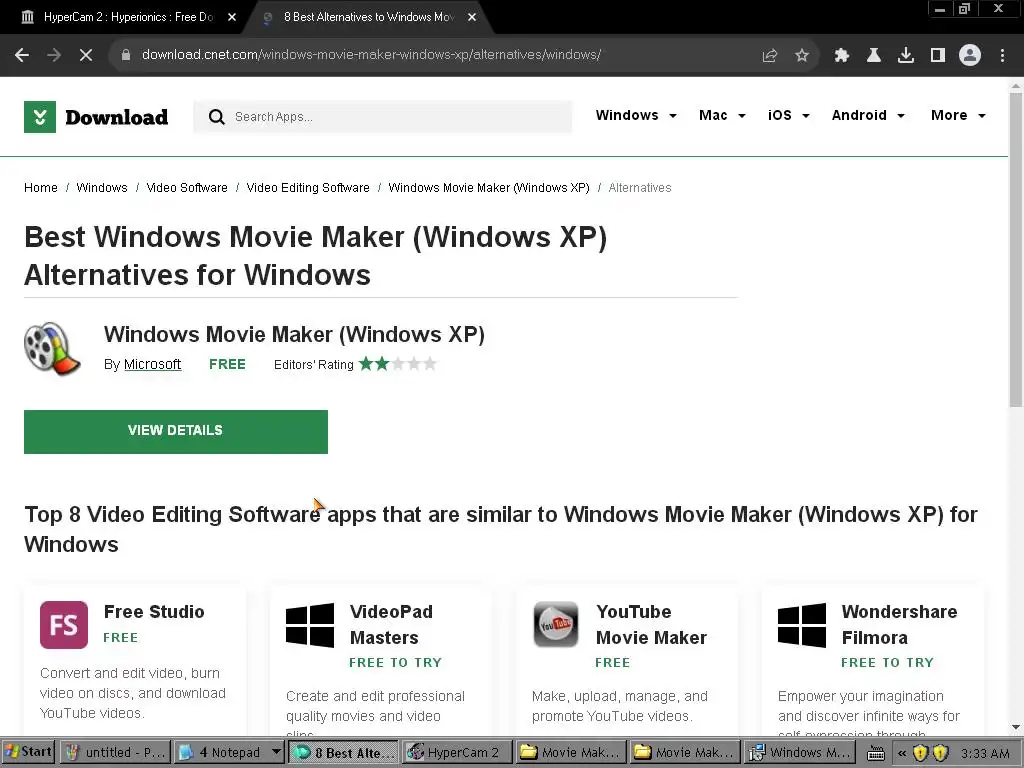Screen dimensions: 1024x768
Task: Open the Mac dropdown menu
Action: [722, 116]
